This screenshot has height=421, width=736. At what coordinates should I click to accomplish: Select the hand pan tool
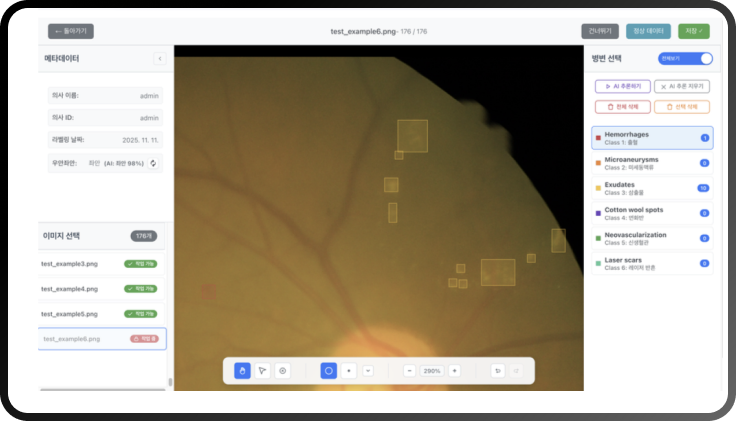pos(242,371)
